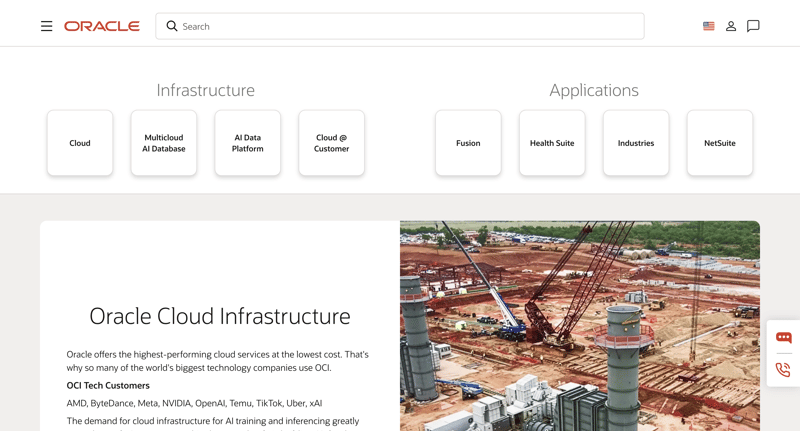Click the red phone call widget icon
The height and width of the screenshot is (431, 800).
[784, 369]
